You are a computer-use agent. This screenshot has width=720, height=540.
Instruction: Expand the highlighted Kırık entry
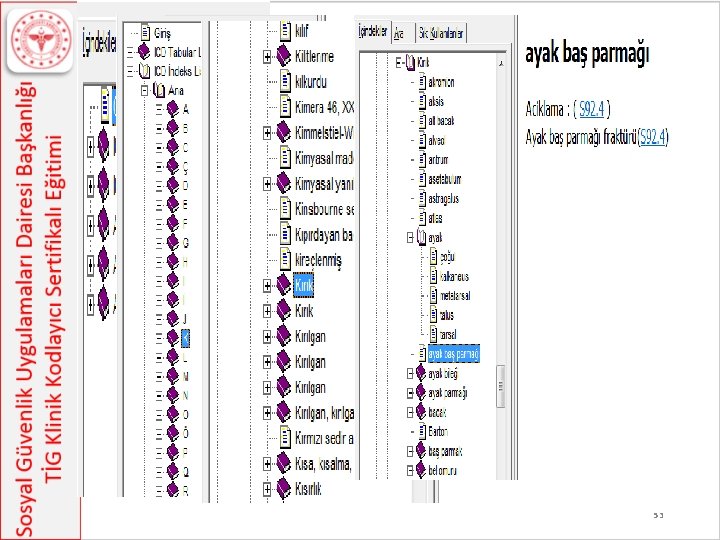click(x=267, y=286)
